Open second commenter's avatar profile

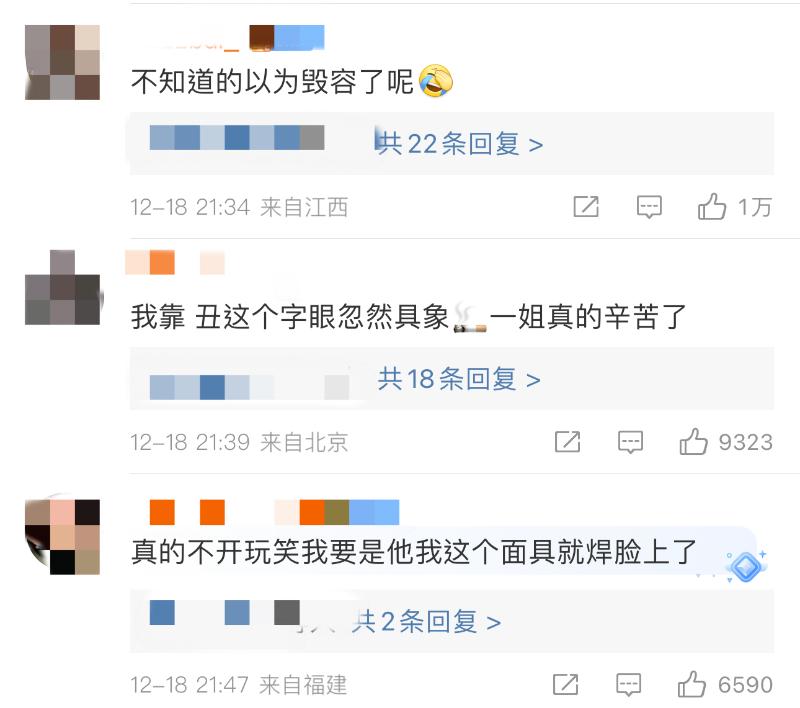(62, 287)
